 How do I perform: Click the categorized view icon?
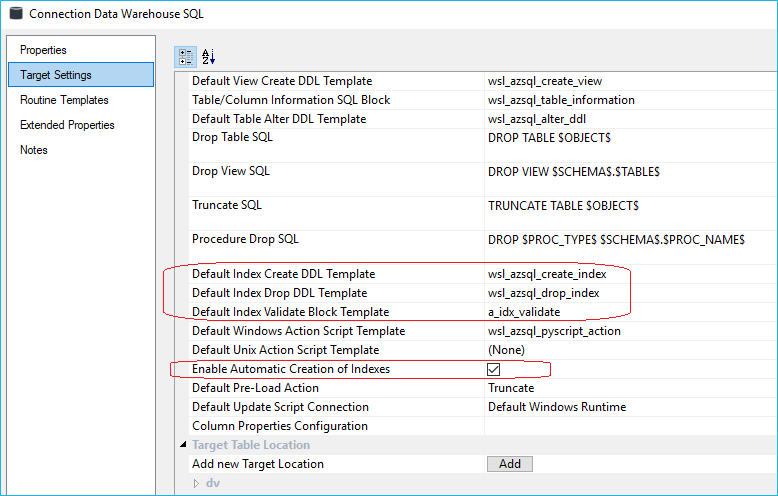coord(186,57)
